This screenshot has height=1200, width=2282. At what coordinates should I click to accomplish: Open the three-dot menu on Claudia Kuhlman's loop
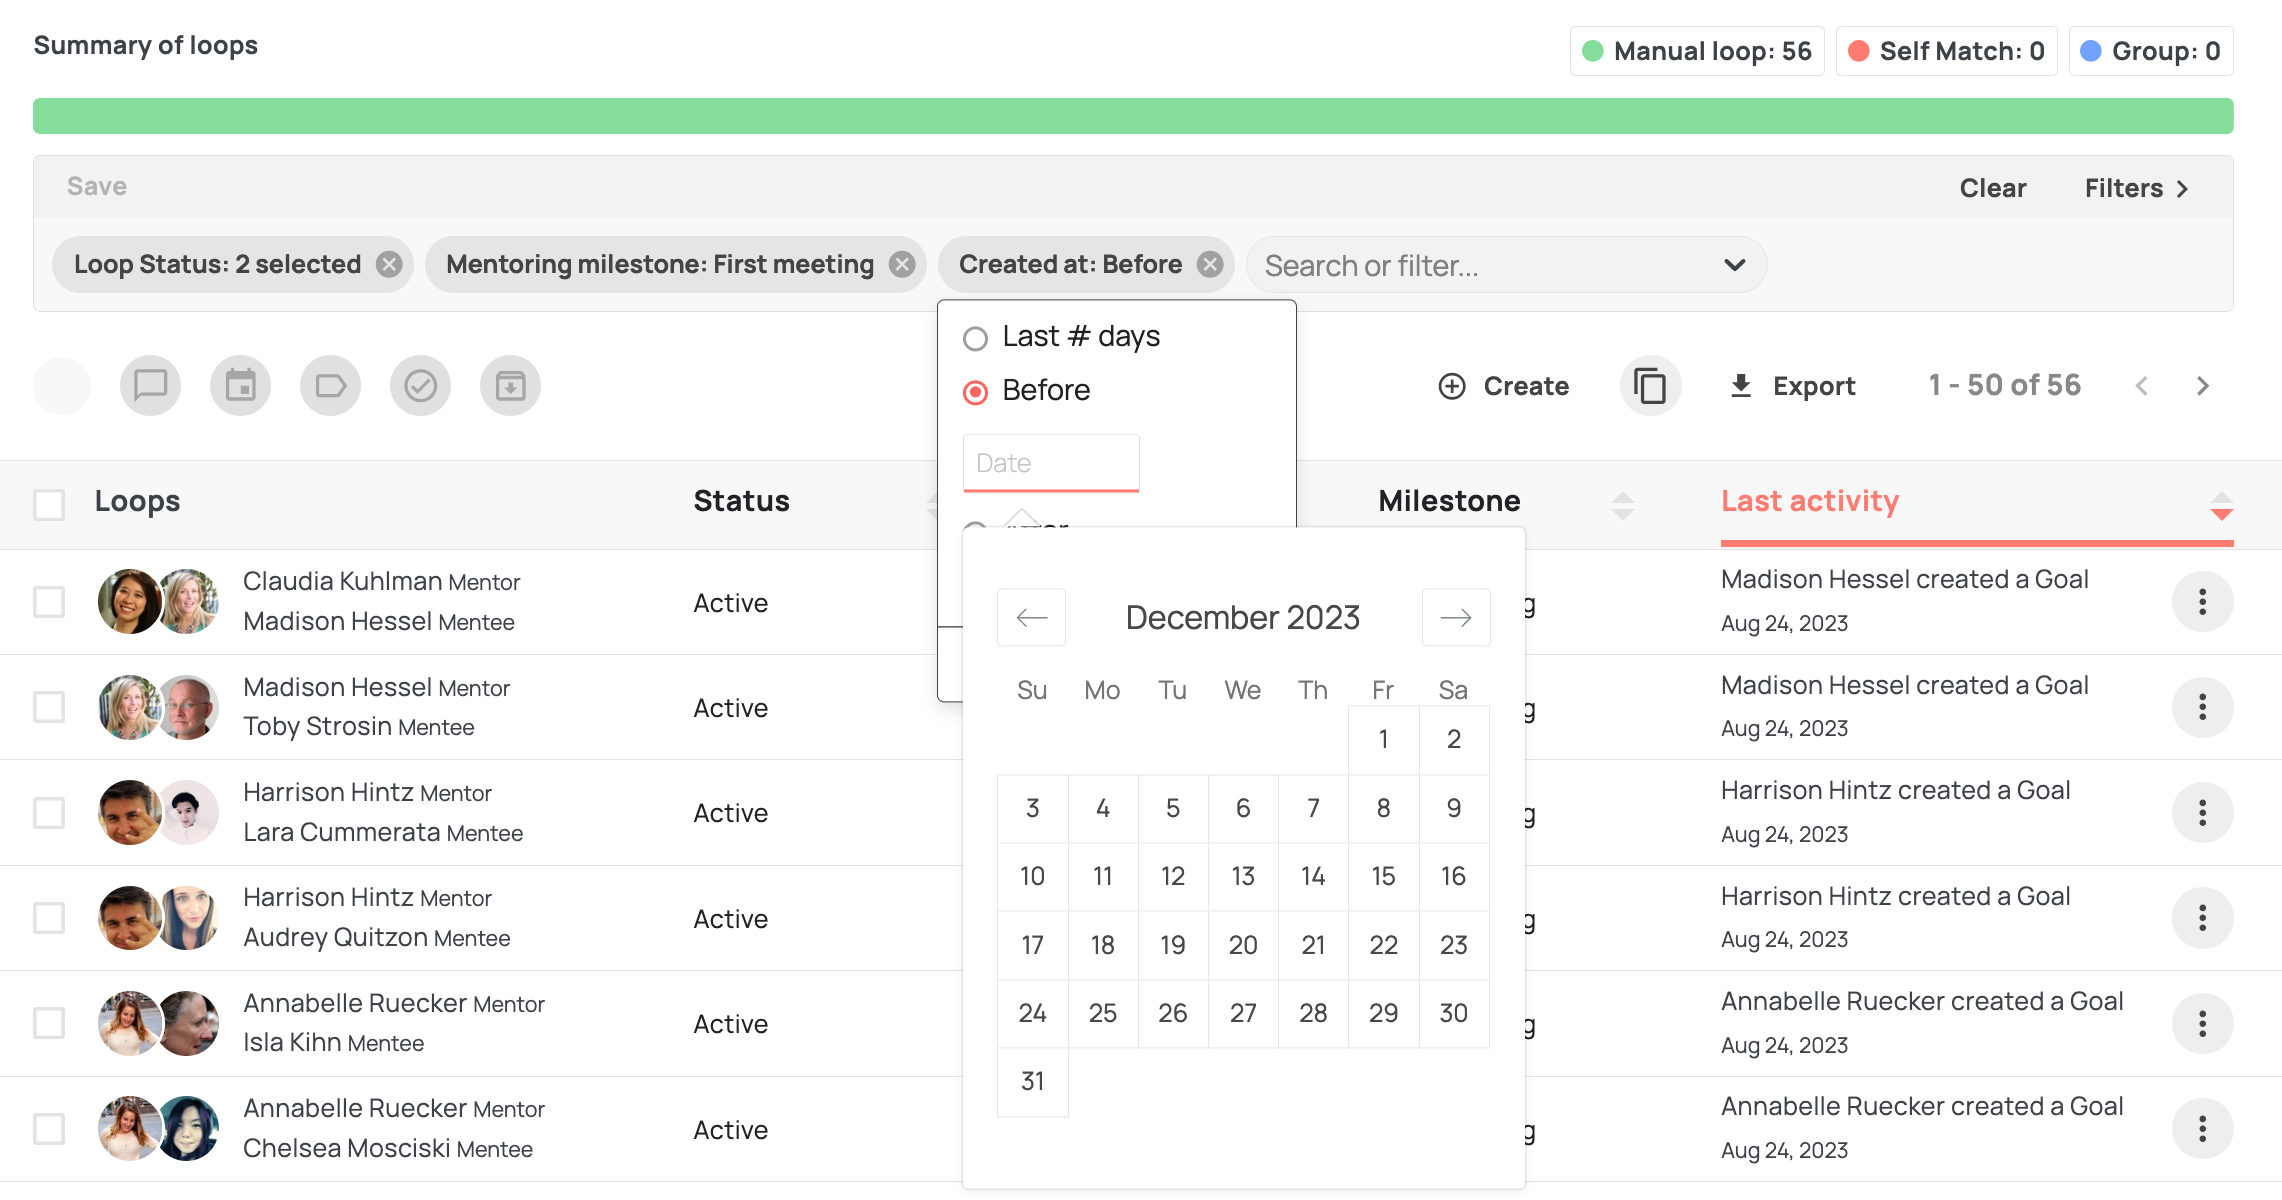[x=2203, y=601]
